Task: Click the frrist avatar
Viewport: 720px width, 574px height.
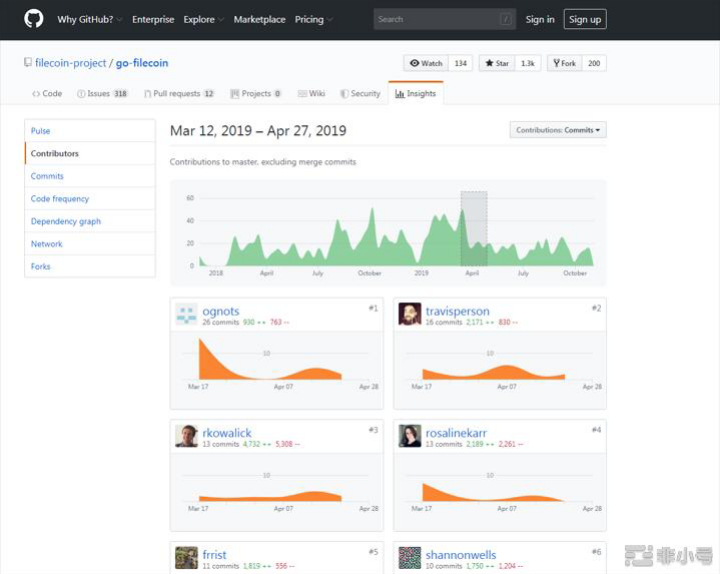Action: tap(186, 558)
